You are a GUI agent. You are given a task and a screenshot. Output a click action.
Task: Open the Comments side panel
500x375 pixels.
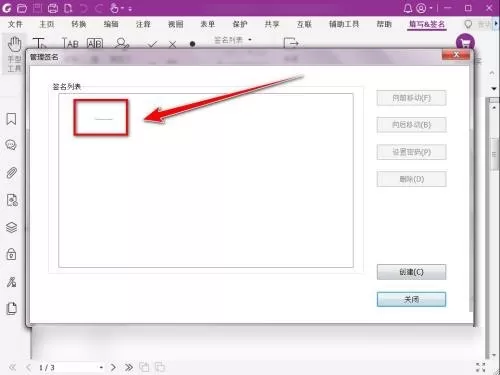coord(11,145)
